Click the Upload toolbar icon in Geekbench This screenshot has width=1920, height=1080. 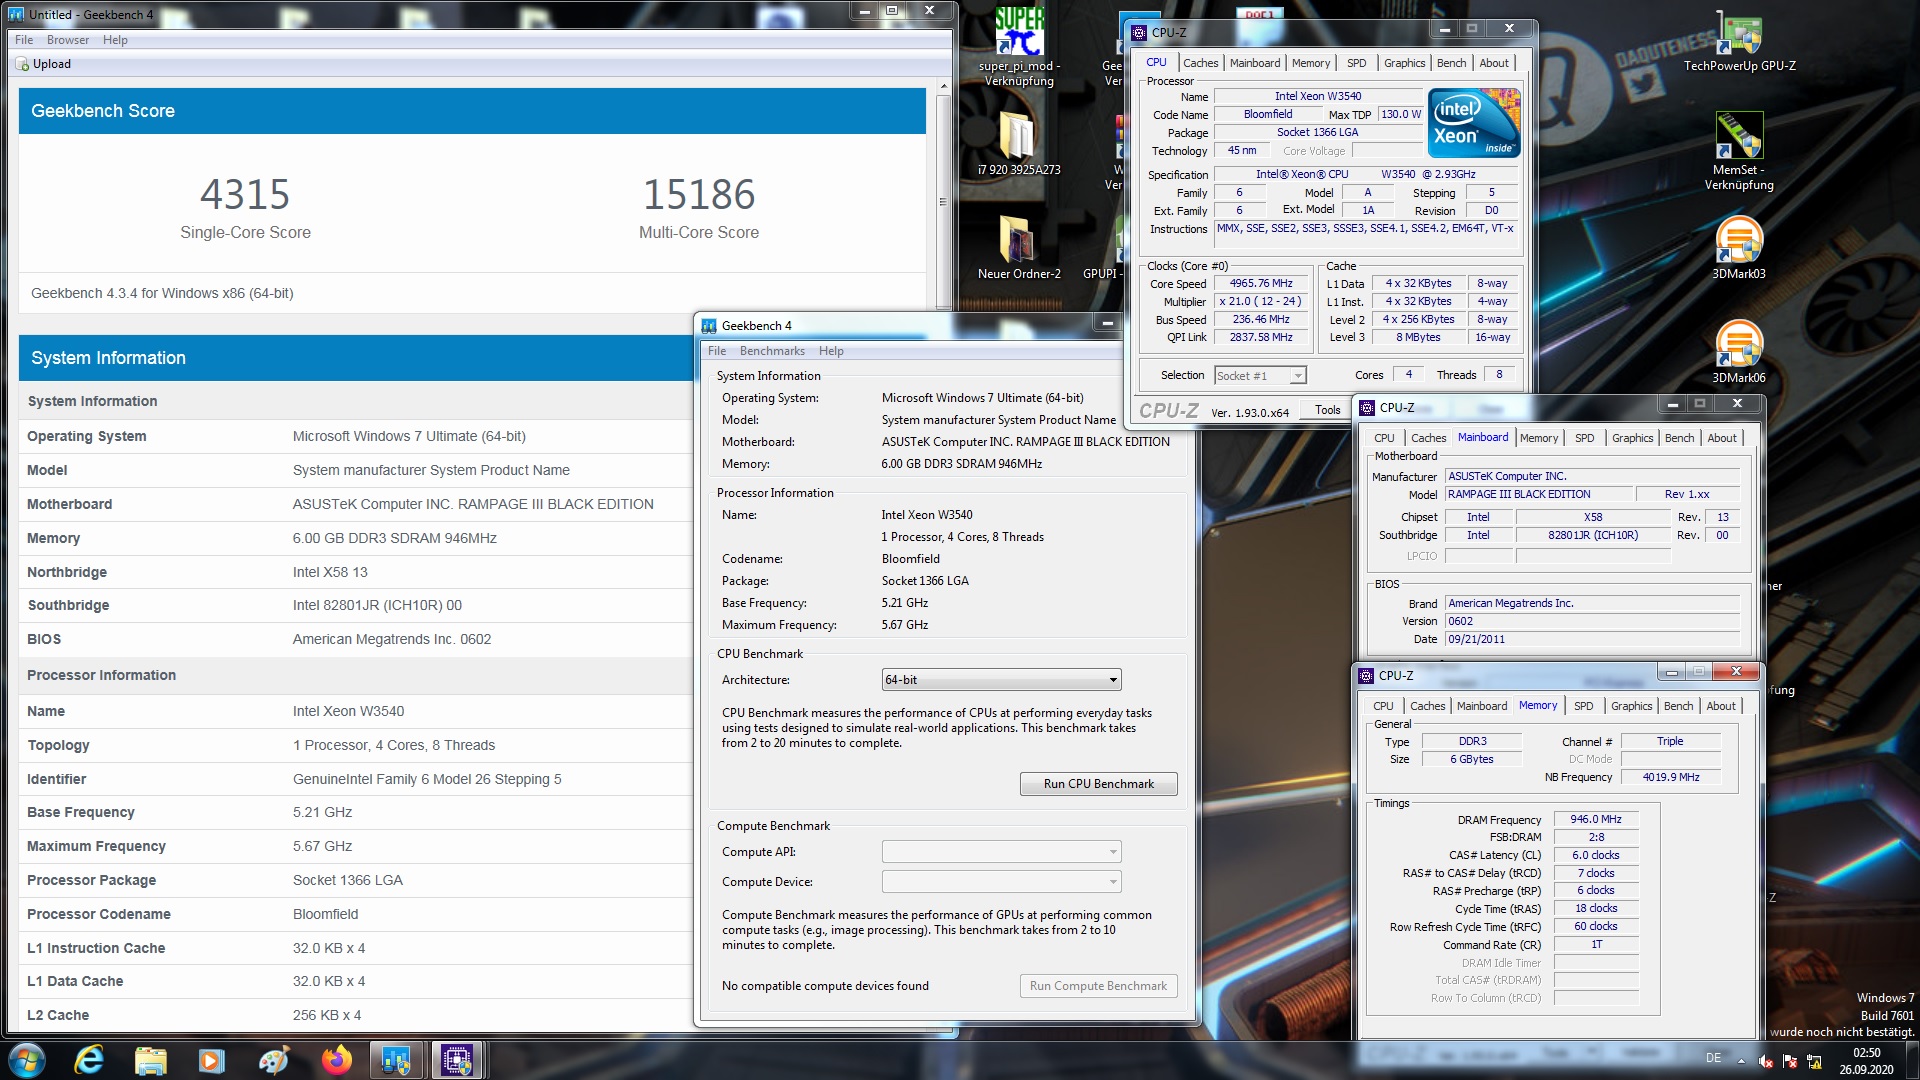point(22,64)
